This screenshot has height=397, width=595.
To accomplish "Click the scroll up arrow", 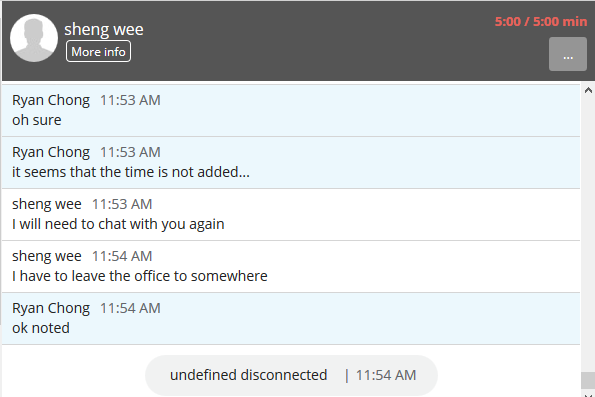I will click(588, 90).
